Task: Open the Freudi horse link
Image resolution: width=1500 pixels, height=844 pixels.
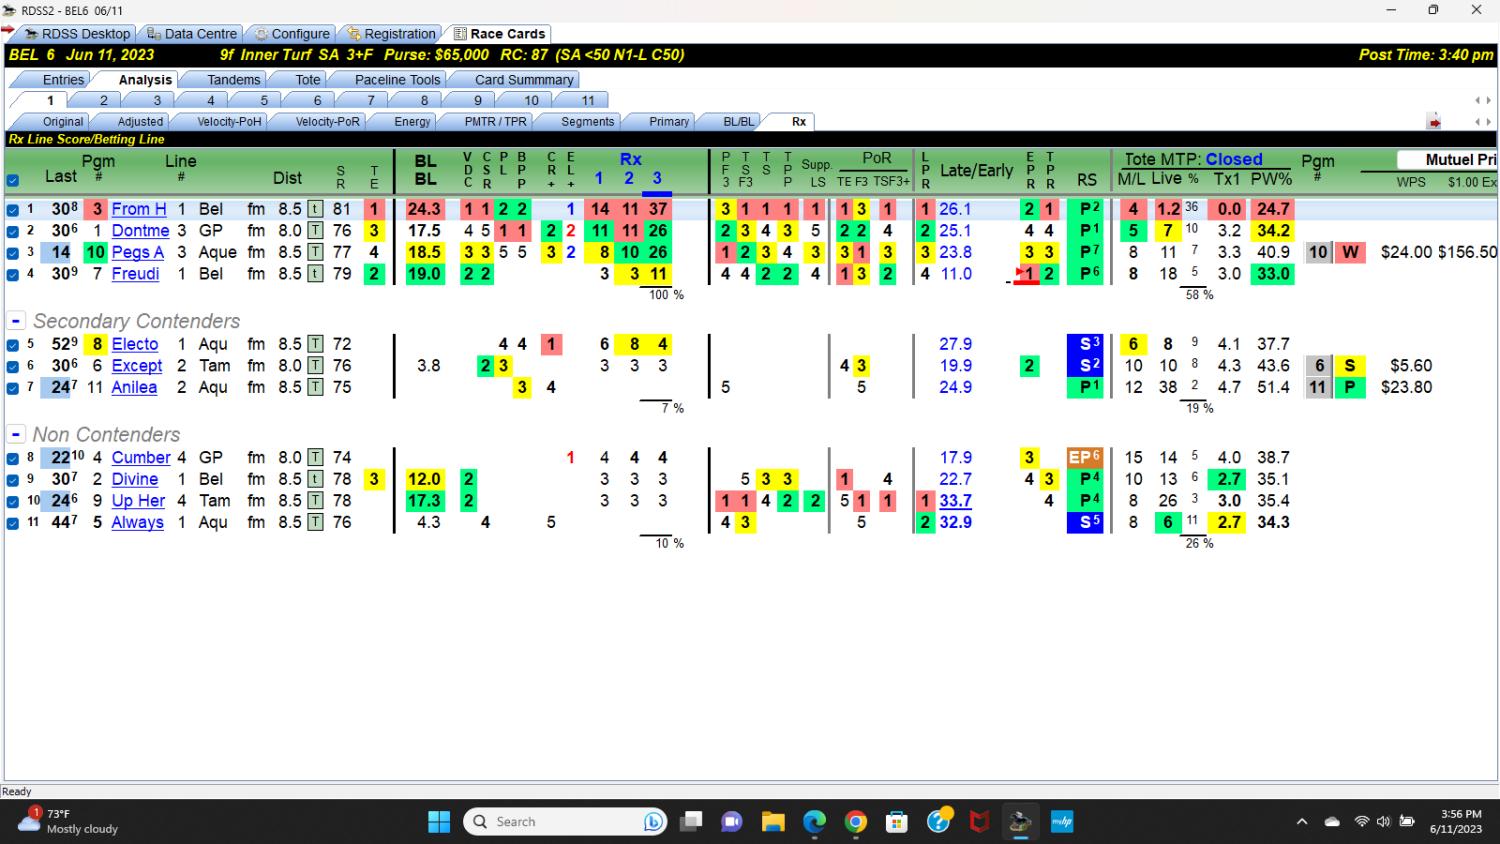Action: point(135,274)
